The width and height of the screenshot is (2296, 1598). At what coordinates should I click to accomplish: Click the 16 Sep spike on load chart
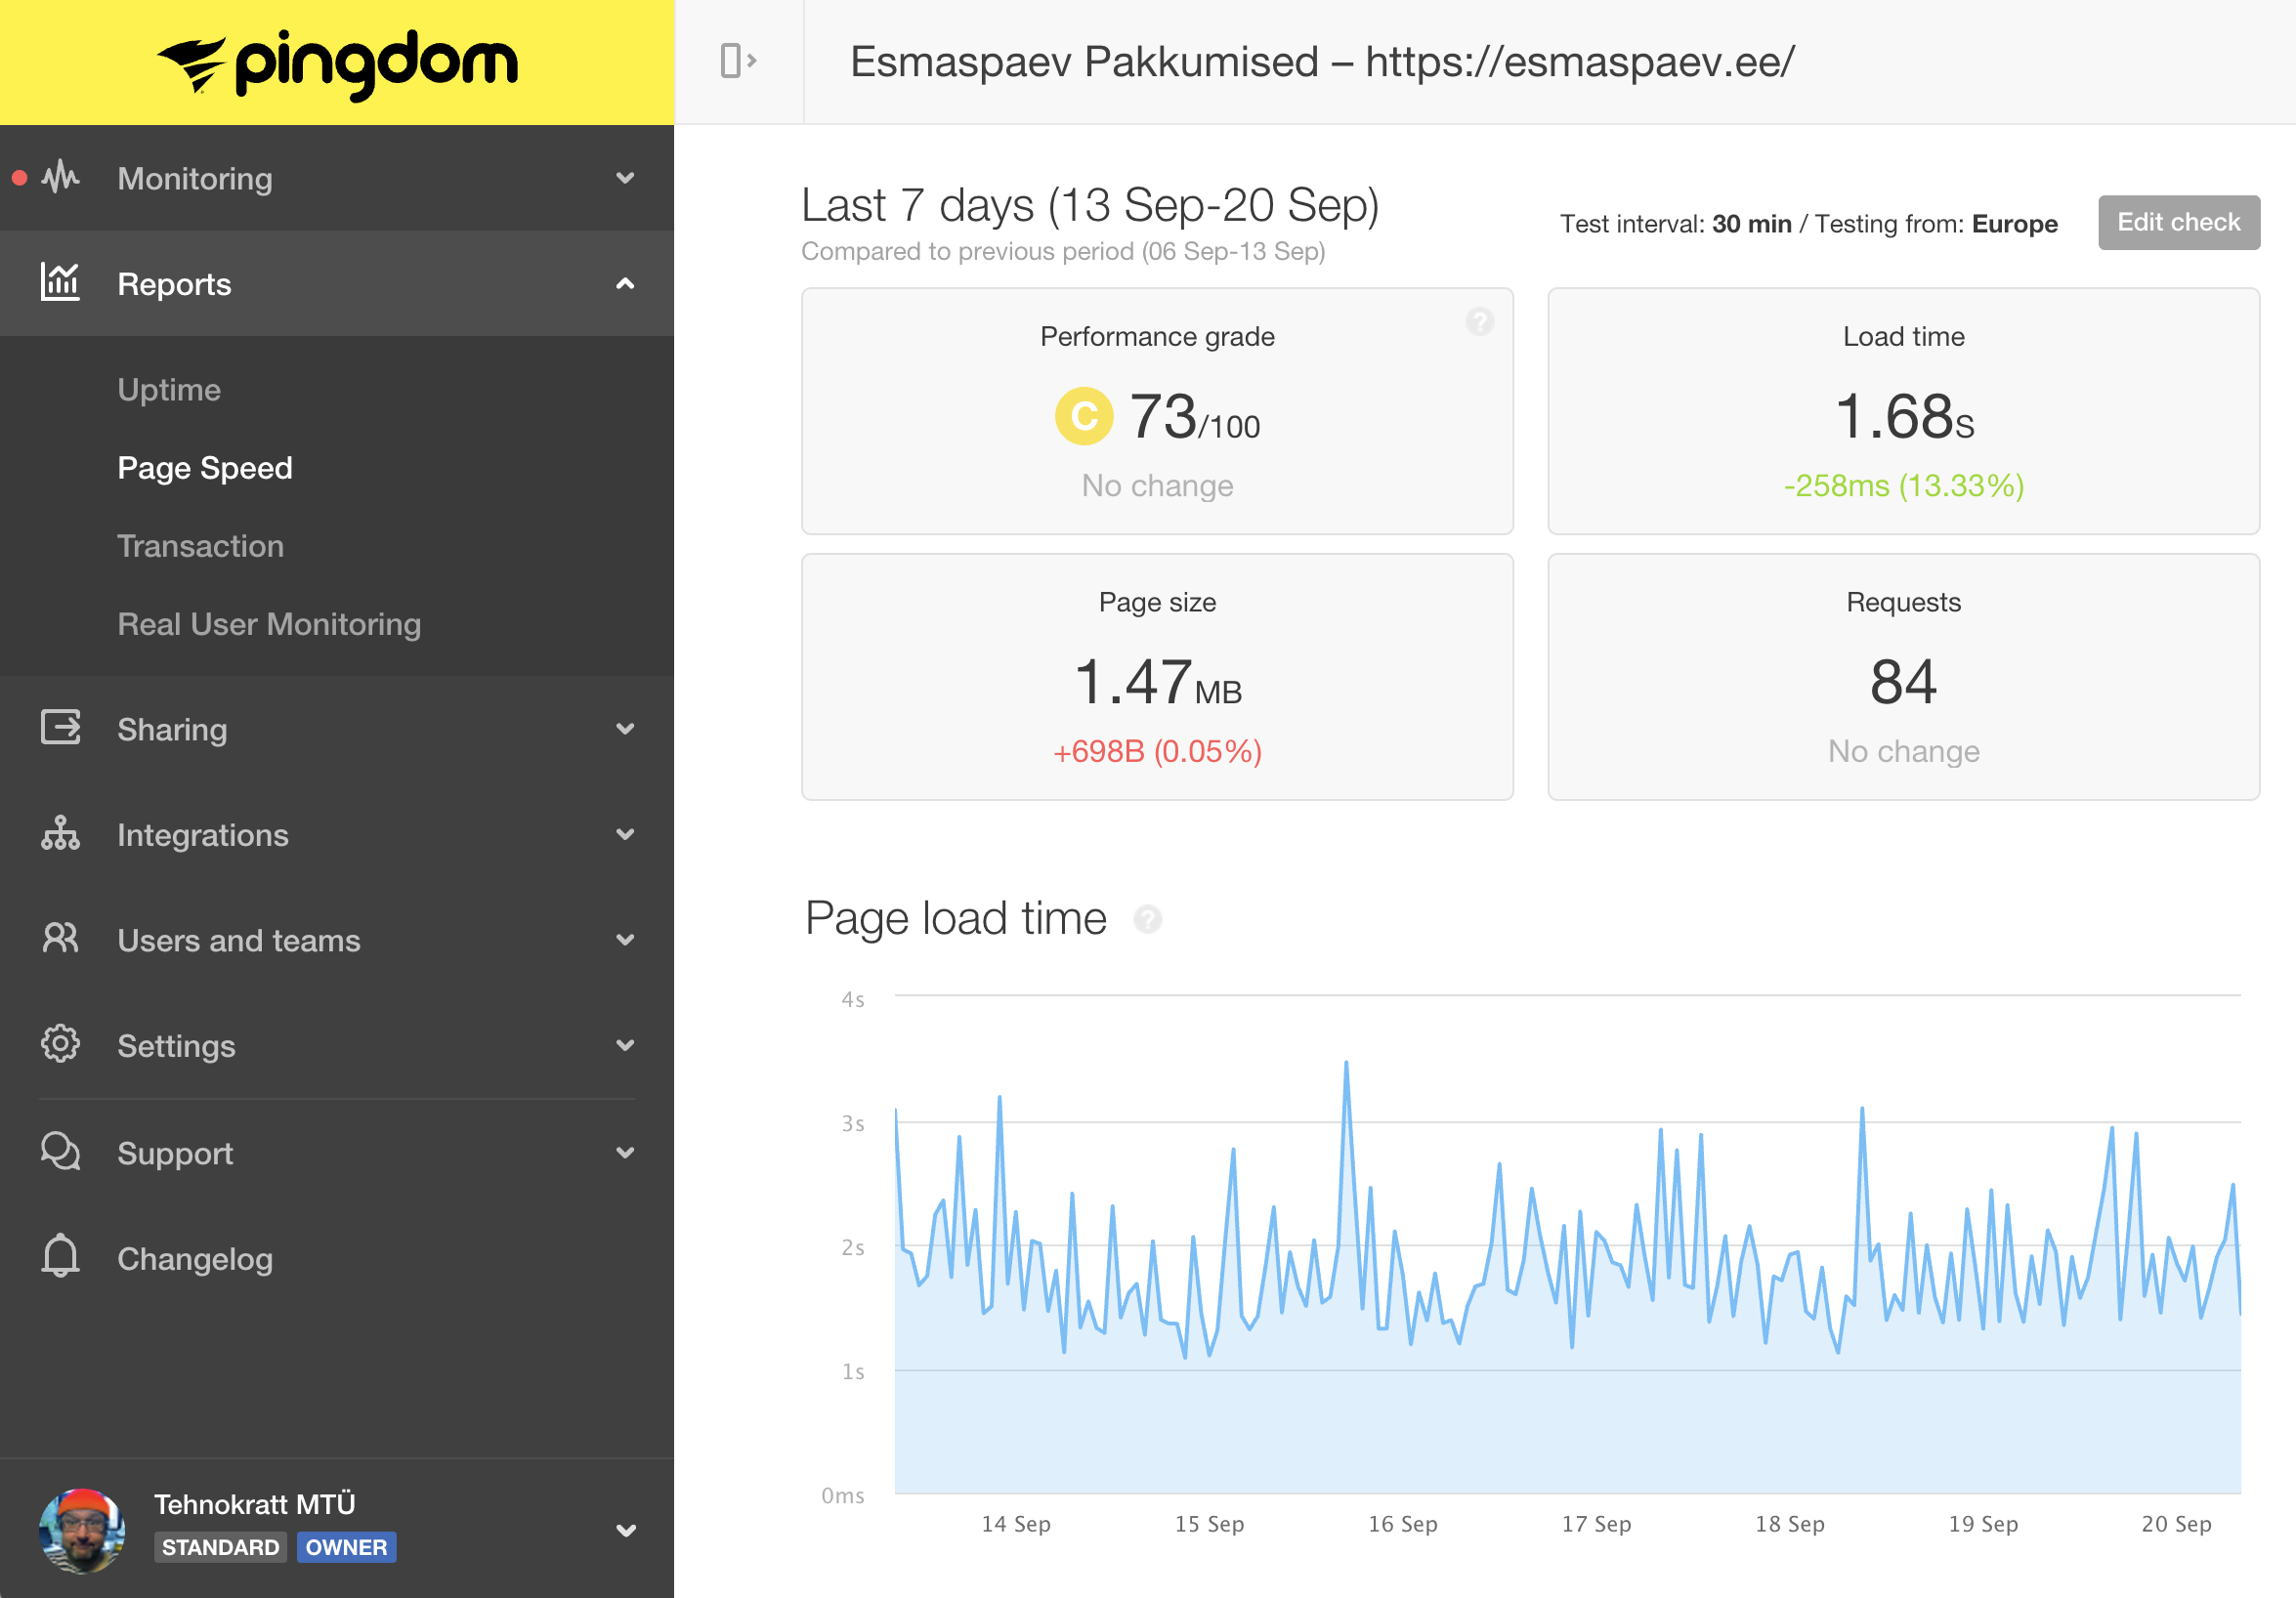coord(1346,1064)
